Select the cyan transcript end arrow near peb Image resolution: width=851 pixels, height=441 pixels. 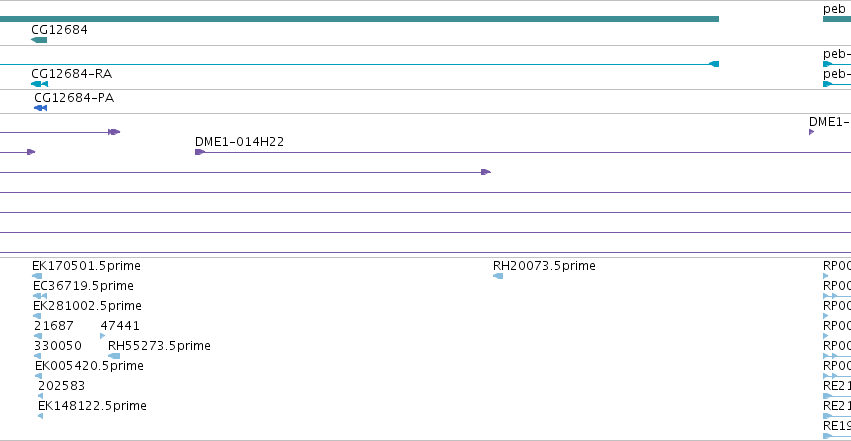pos(714,65)
